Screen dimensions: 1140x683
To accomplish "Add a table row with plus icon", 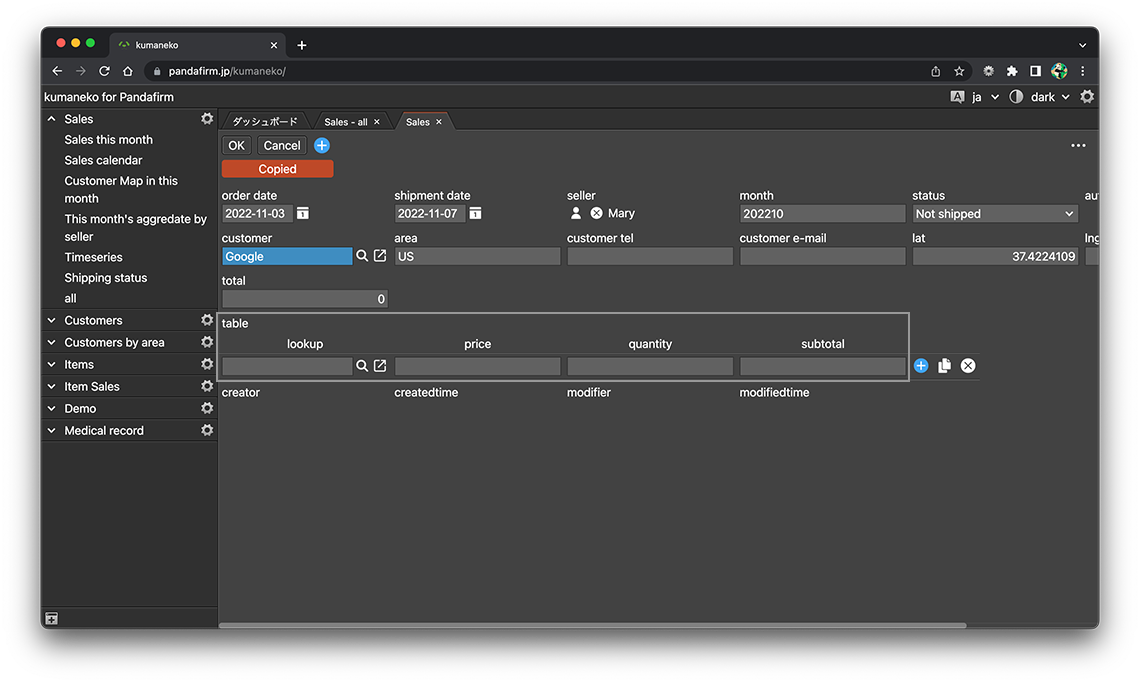I will (x=921, y=366).
